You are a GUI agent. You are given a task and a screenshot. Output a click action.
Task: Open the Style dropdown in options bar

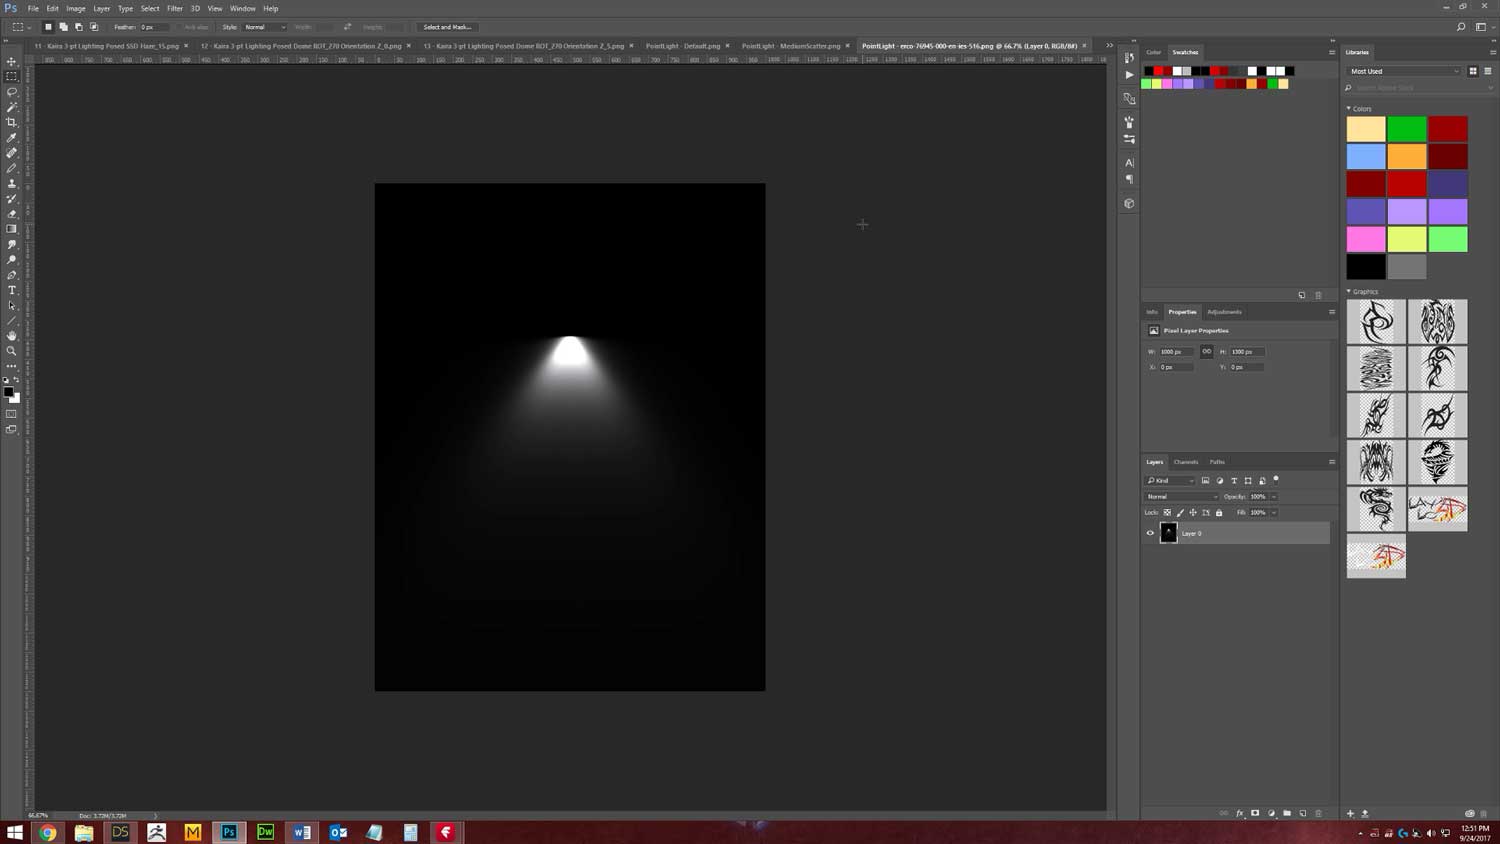pyautogui.click(x=265, y=27)
